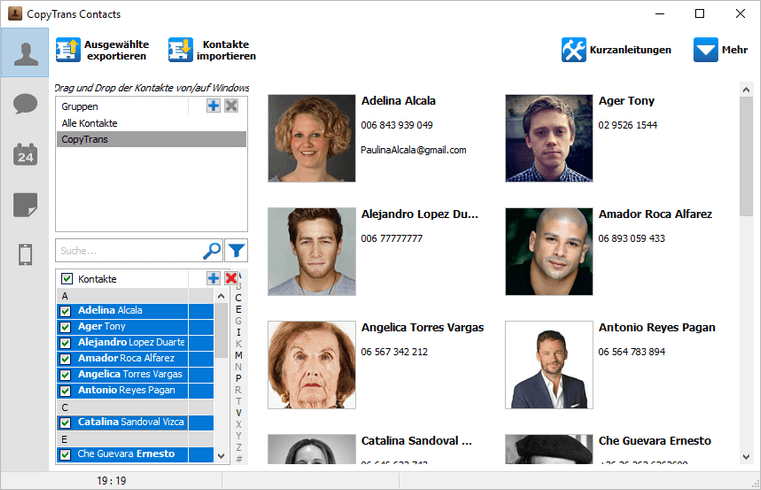Click PaulinaAlcala@gmail.com email text
The image size is (761, 490).
click(x=414, y=150)
